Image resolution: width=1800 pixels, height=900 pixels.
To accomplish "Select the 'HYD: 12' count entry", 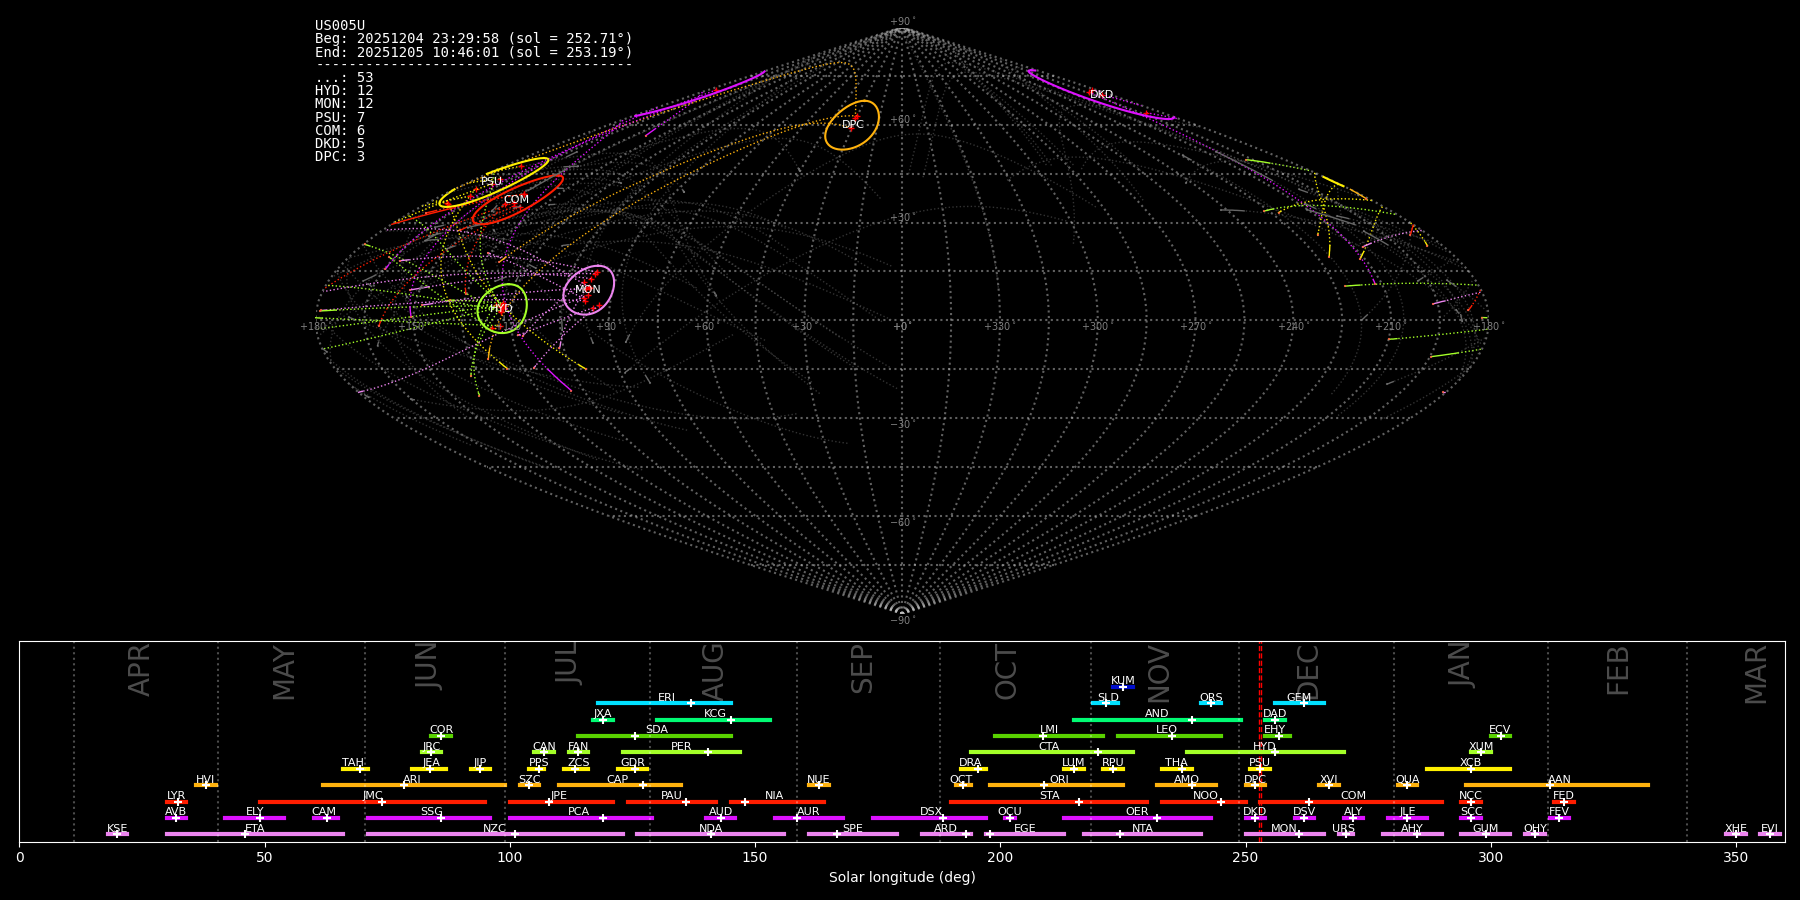I will (x=344, y=91).
